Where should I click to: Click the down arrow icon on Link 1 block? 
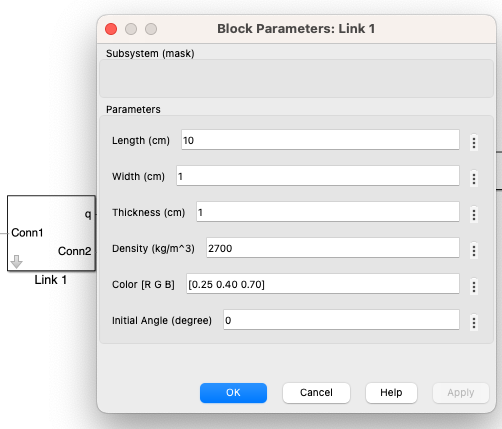coord(16,262)
